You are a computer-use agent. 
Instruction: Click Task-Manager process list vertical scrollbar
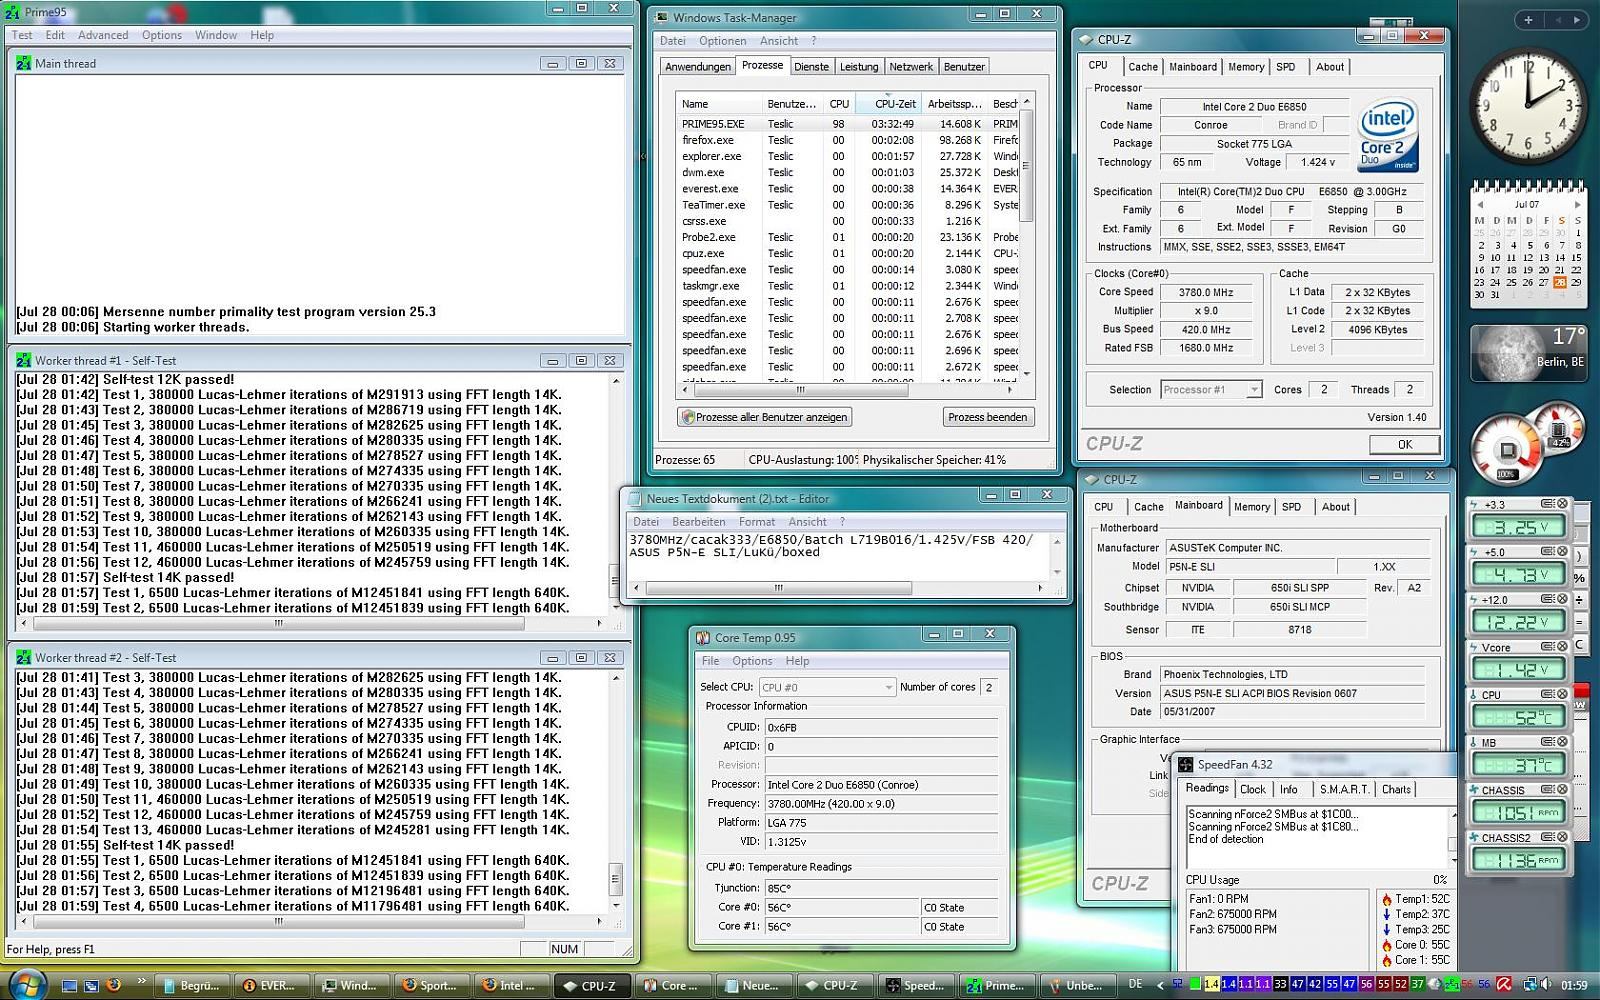[x=1025, y=237]
